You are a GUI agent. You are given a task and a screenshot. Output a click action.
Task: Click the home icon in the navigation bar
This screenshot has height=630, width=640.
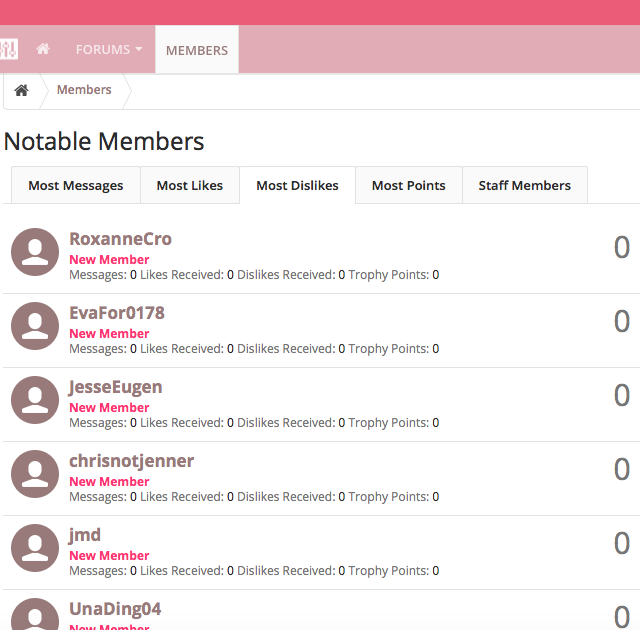(43, 49)
